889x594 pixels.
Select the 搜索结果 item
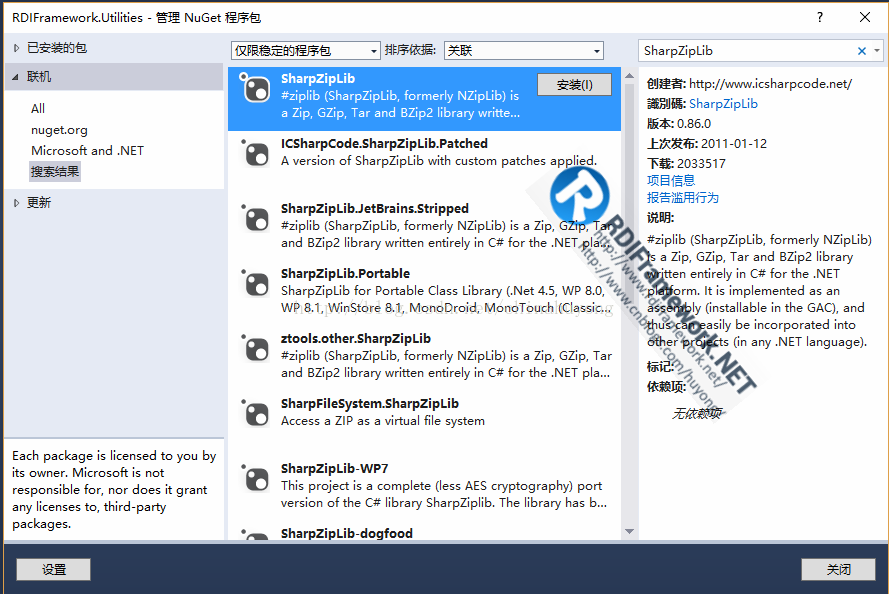coord(55,172)
